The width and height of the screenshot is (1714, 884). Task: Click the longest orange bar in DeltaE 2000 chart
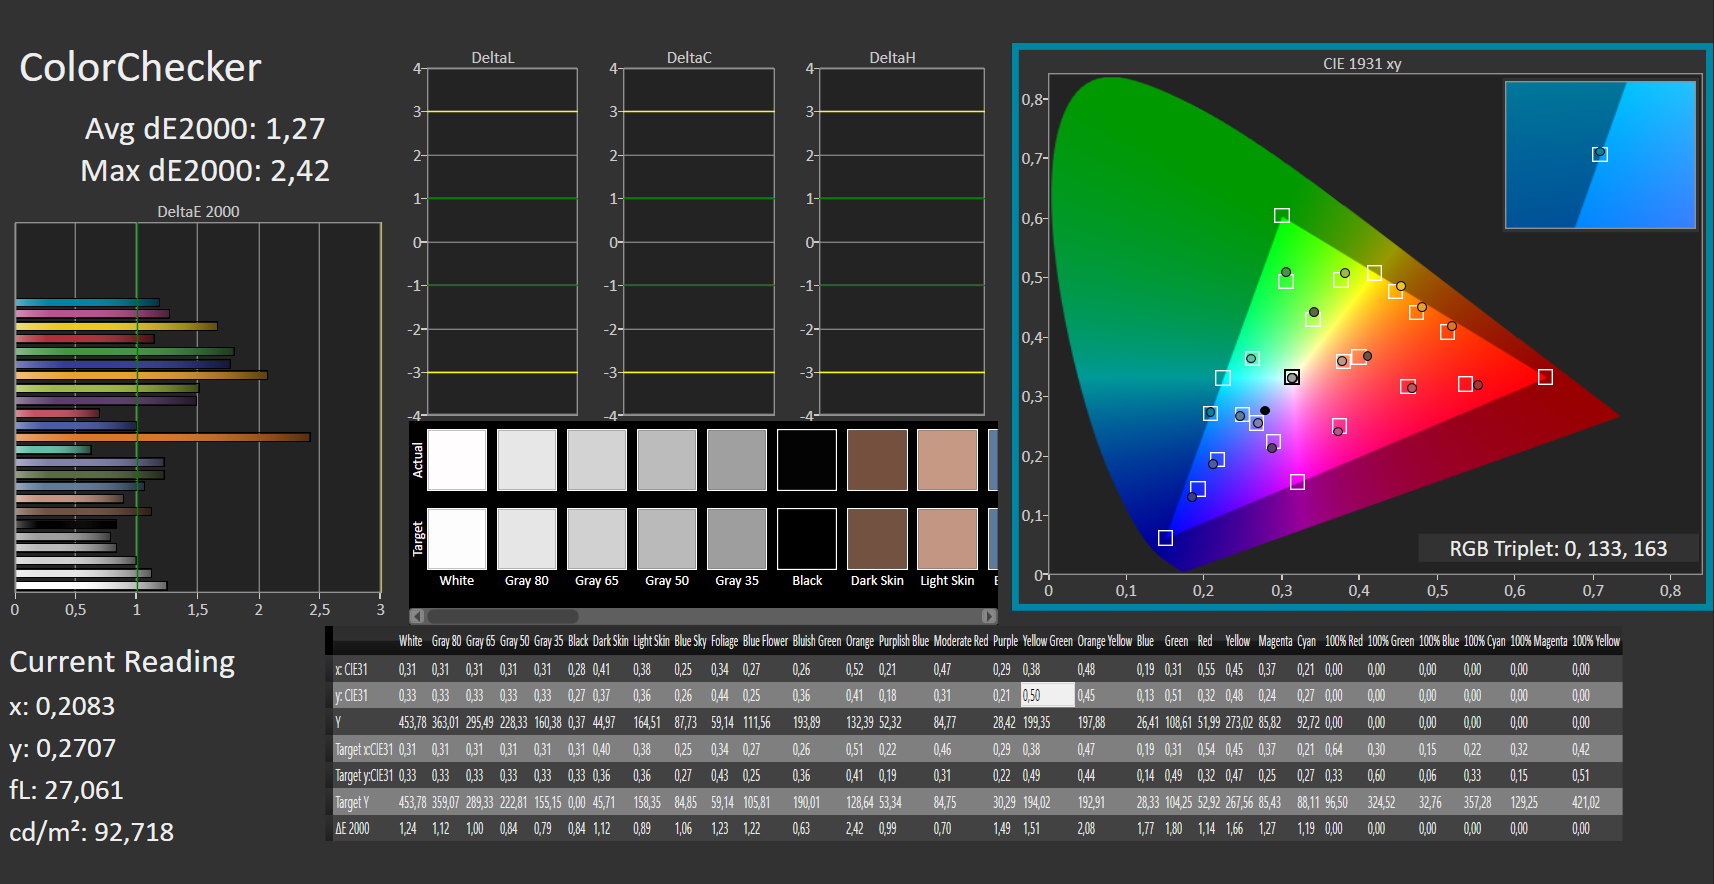click(x=163, y=437)
